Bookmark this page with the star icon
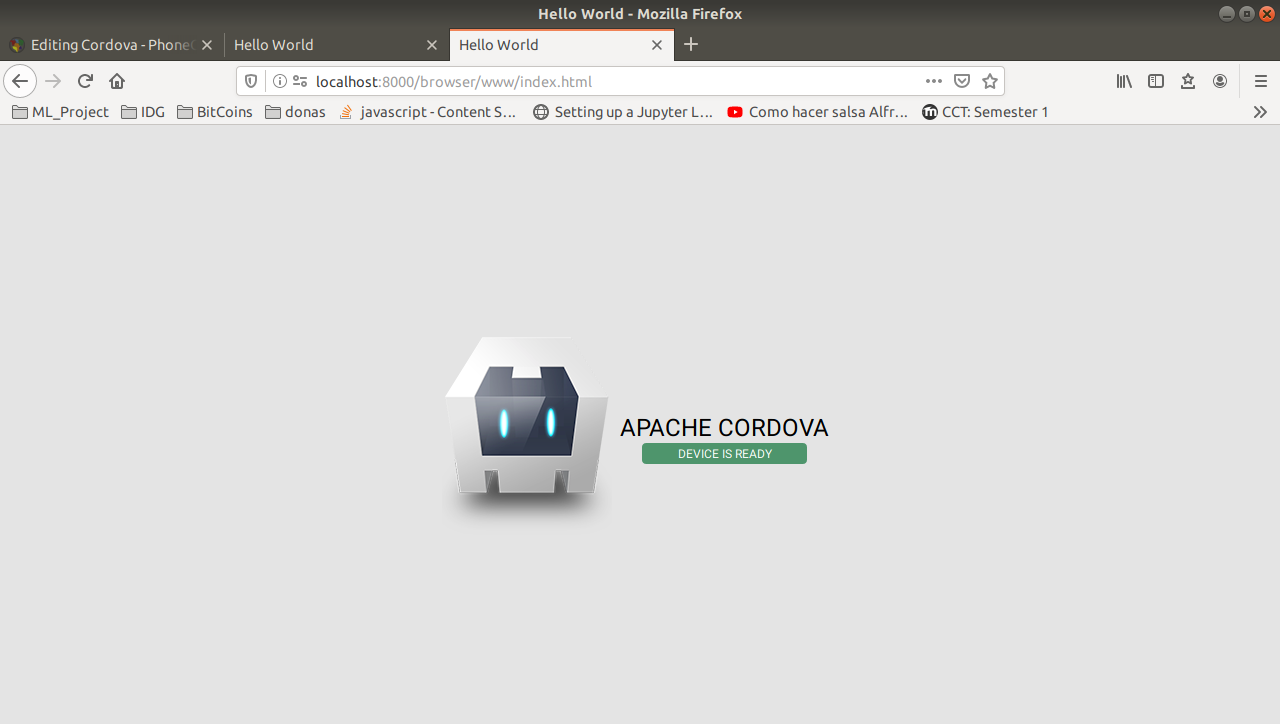 click(989, 81)
